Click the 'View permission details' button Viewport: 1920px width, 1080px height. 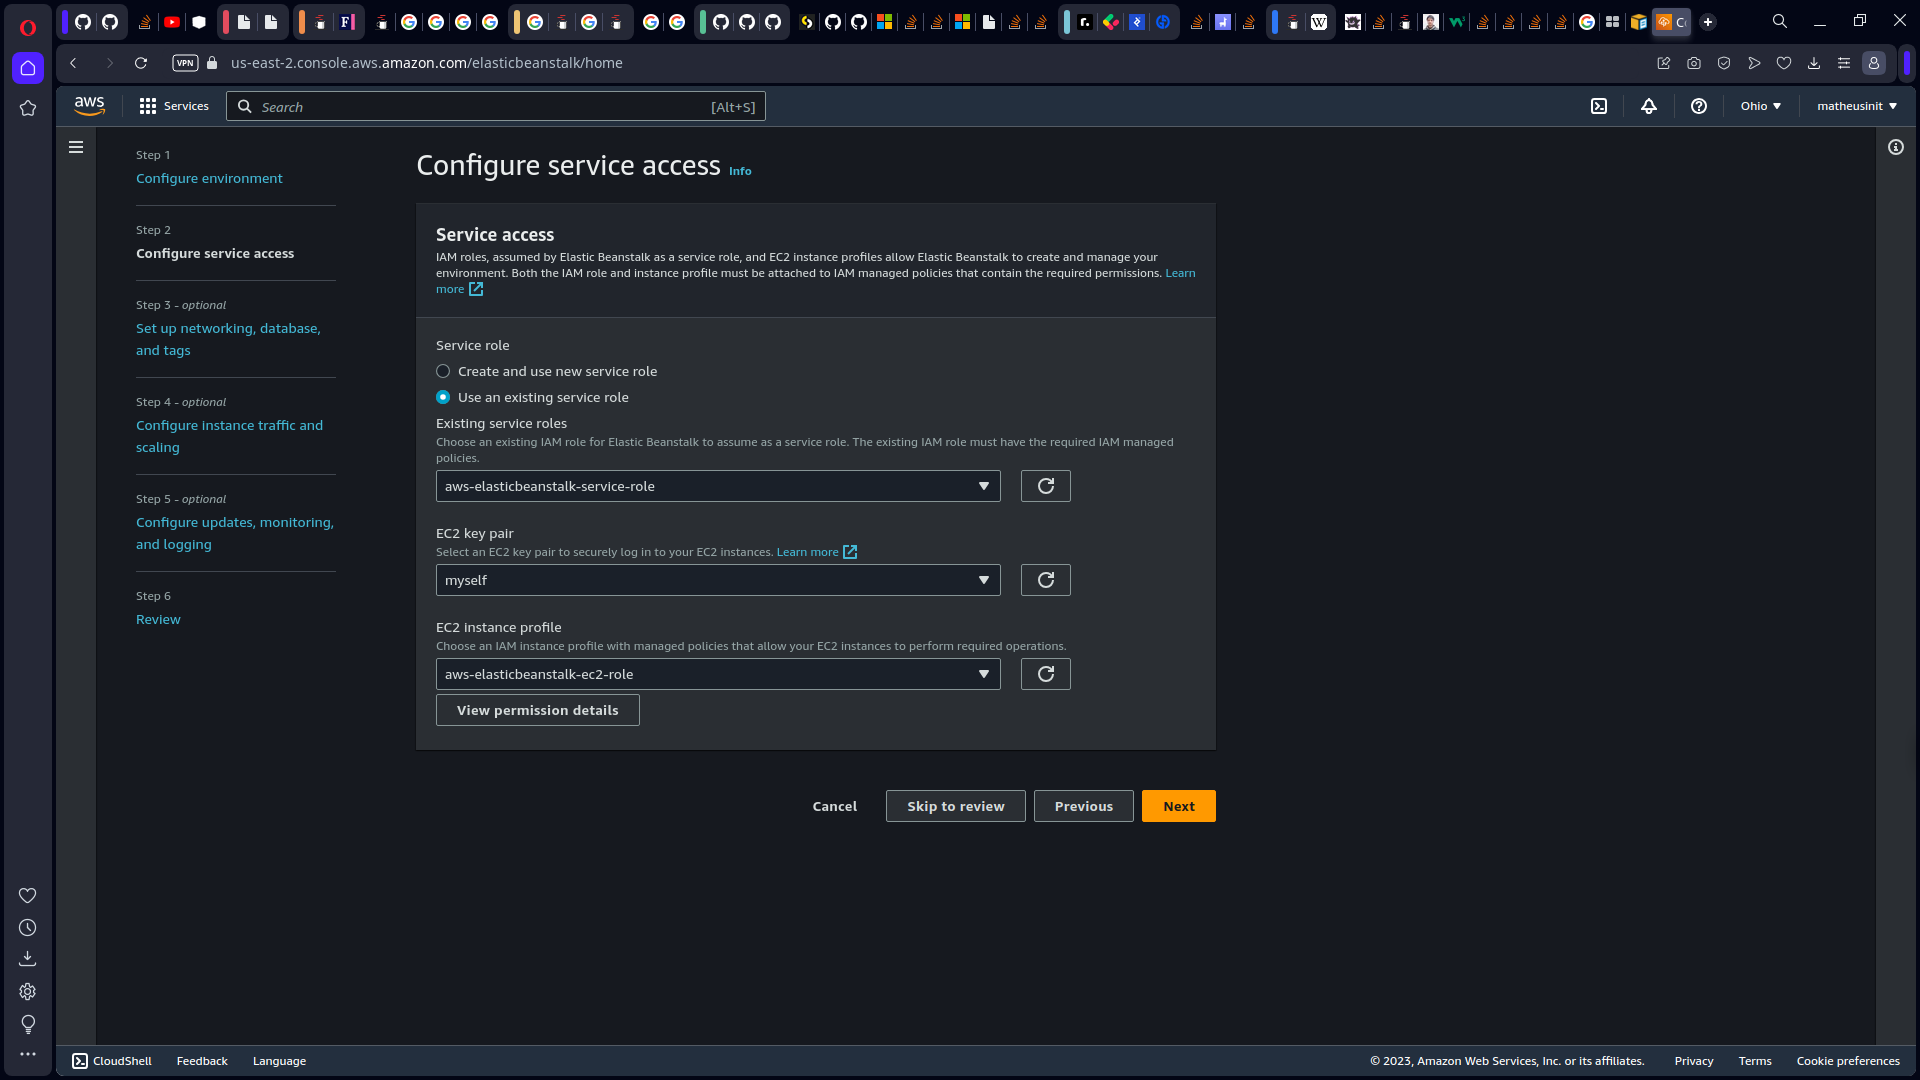(538, 709)
